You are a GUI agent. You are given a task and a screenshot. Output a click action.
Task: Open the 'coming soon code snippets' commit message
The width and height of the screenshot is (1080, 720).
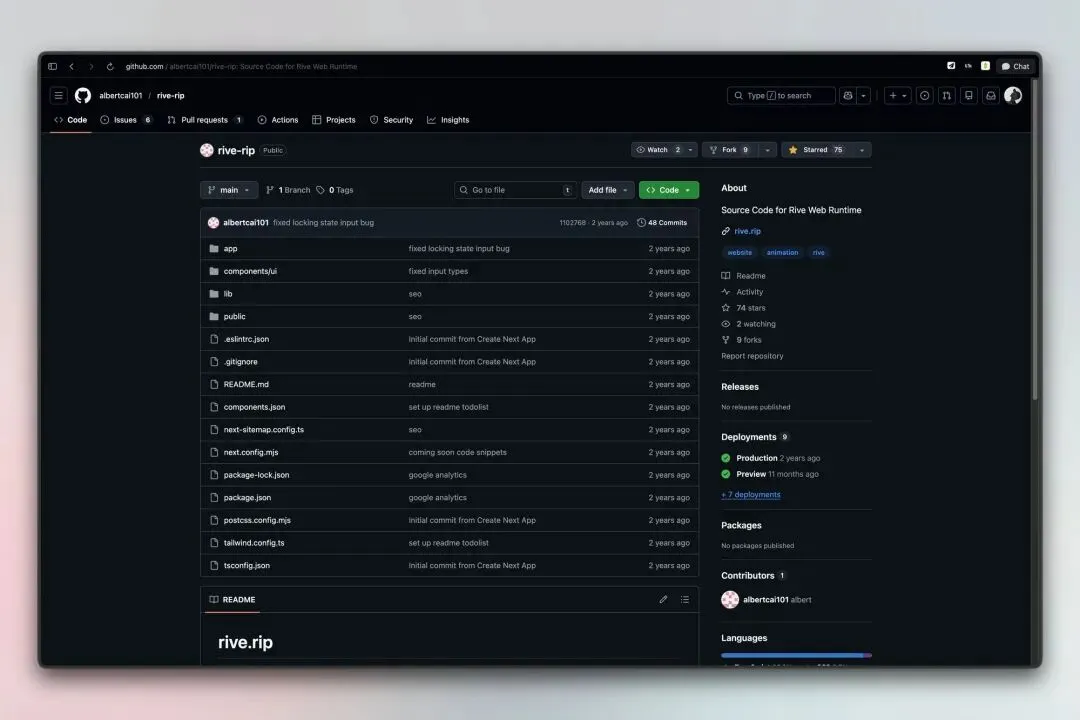pos(457,453)
